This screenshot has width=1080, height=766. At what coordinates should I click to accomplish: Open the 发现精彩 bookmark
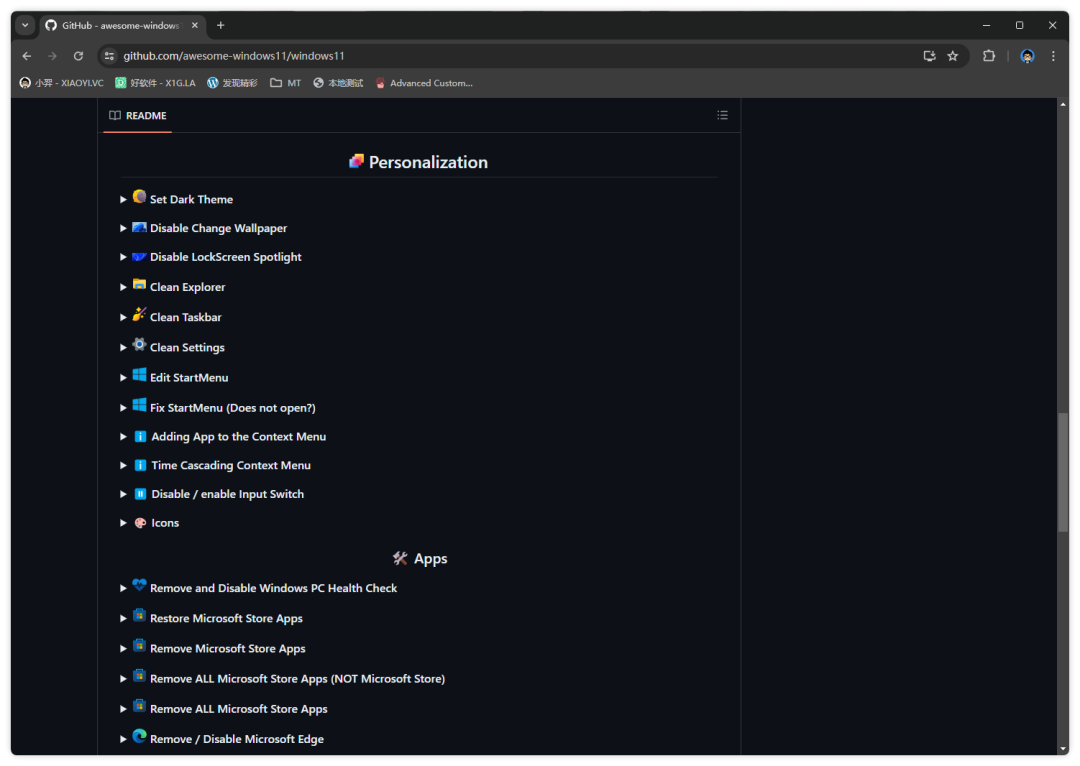(x=232, y=83)
